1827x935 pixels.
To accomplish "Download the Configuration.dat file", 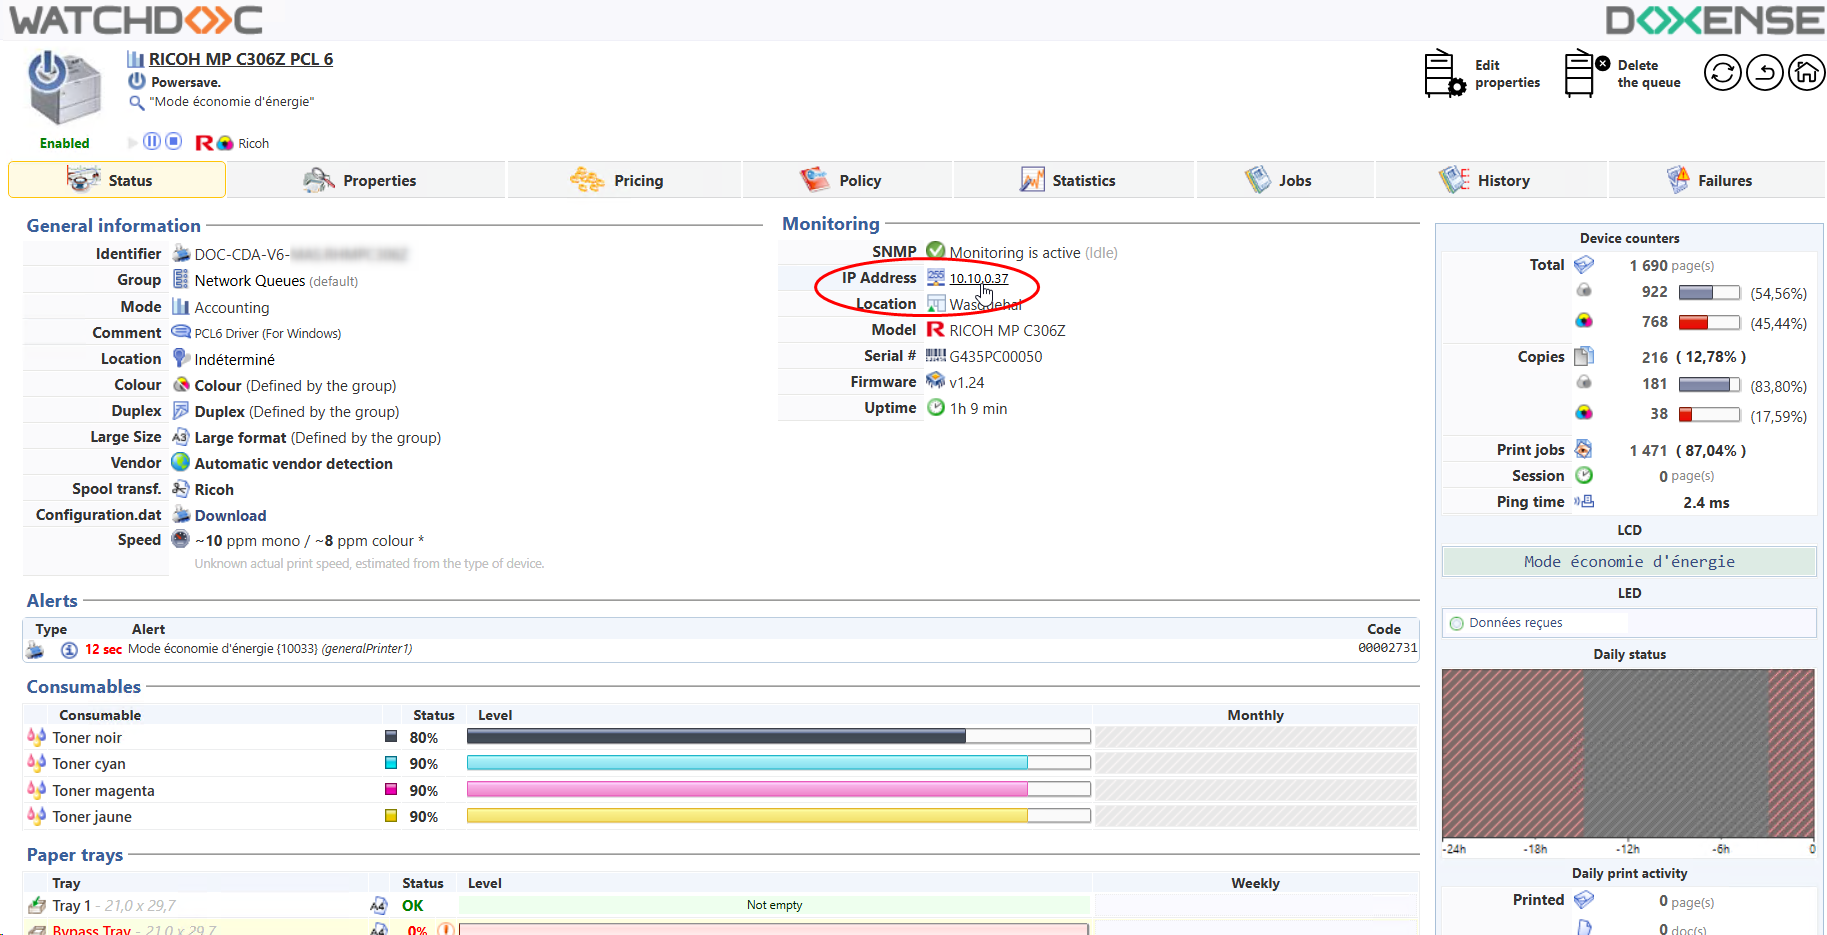I will pyautogui.click(x=230, y=516).
